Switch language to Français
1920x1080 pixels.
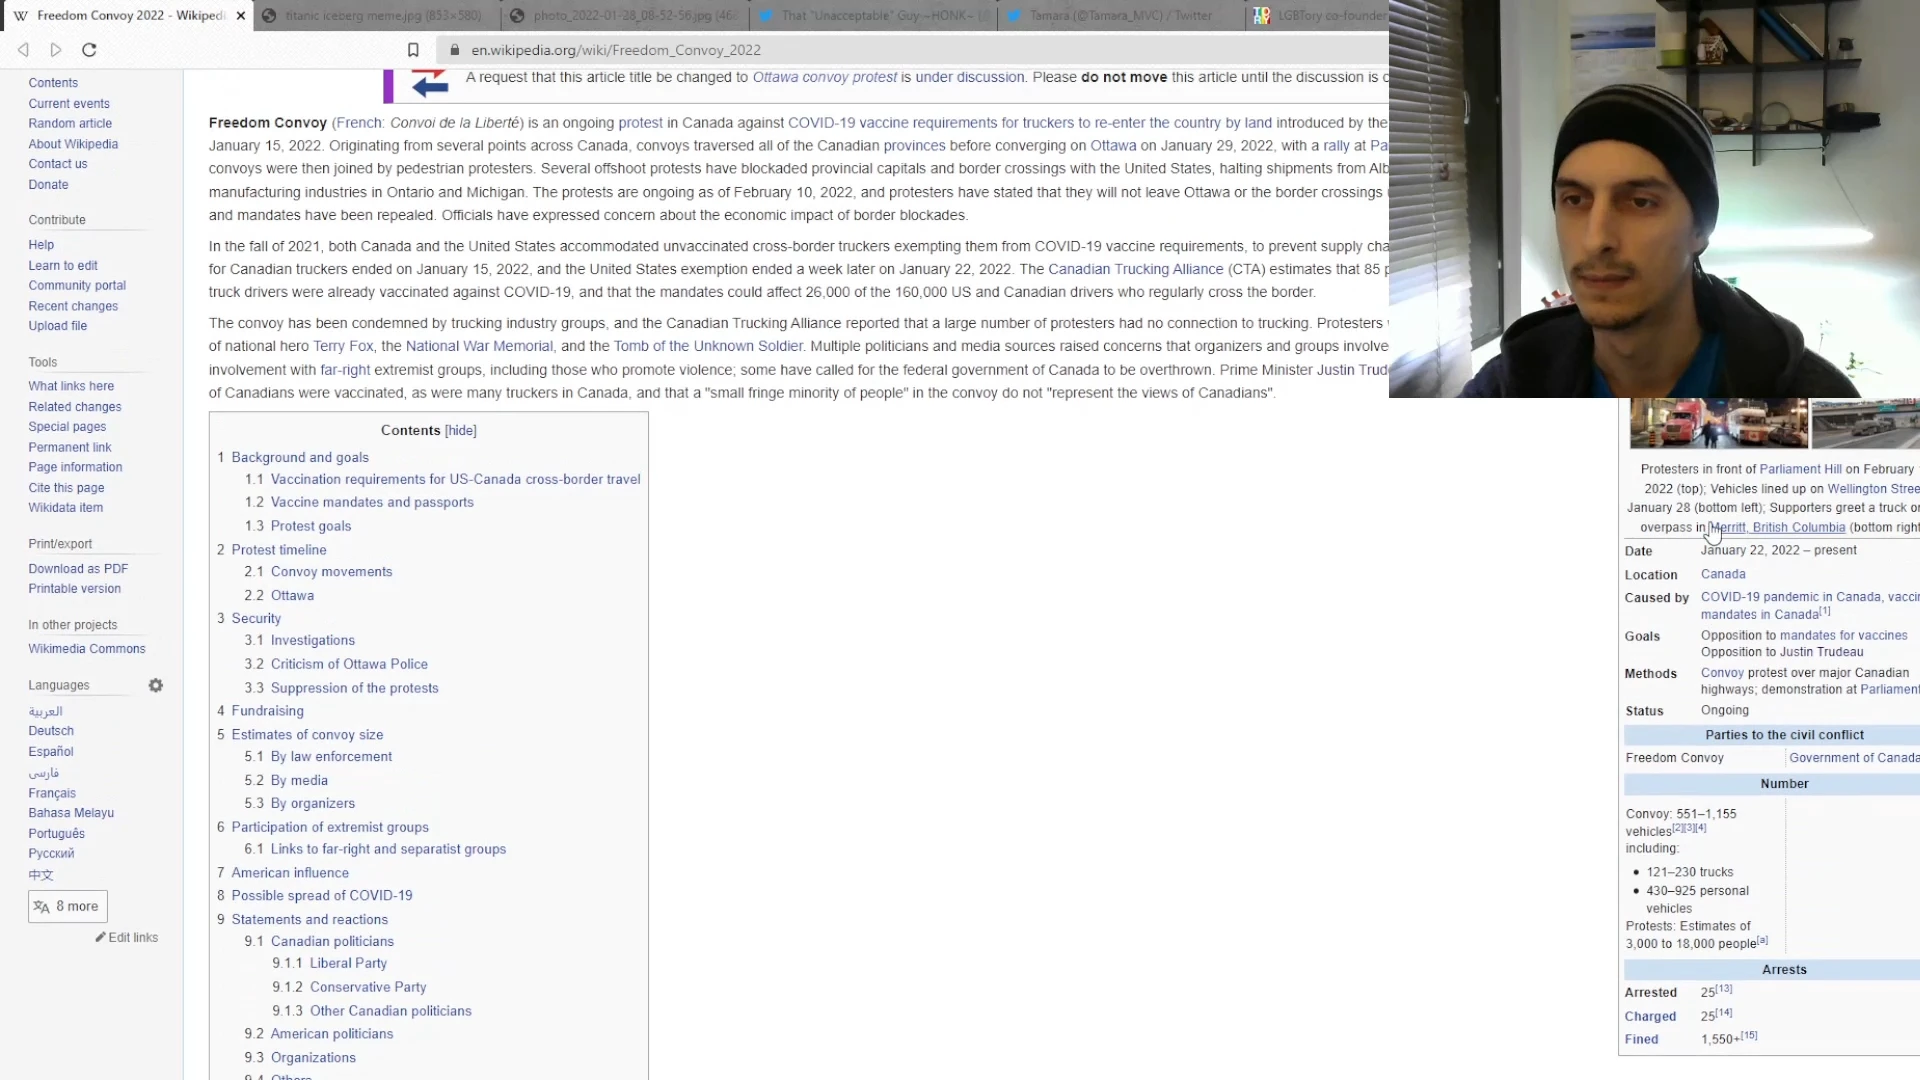pyautogui.click(x=52, y=793)
